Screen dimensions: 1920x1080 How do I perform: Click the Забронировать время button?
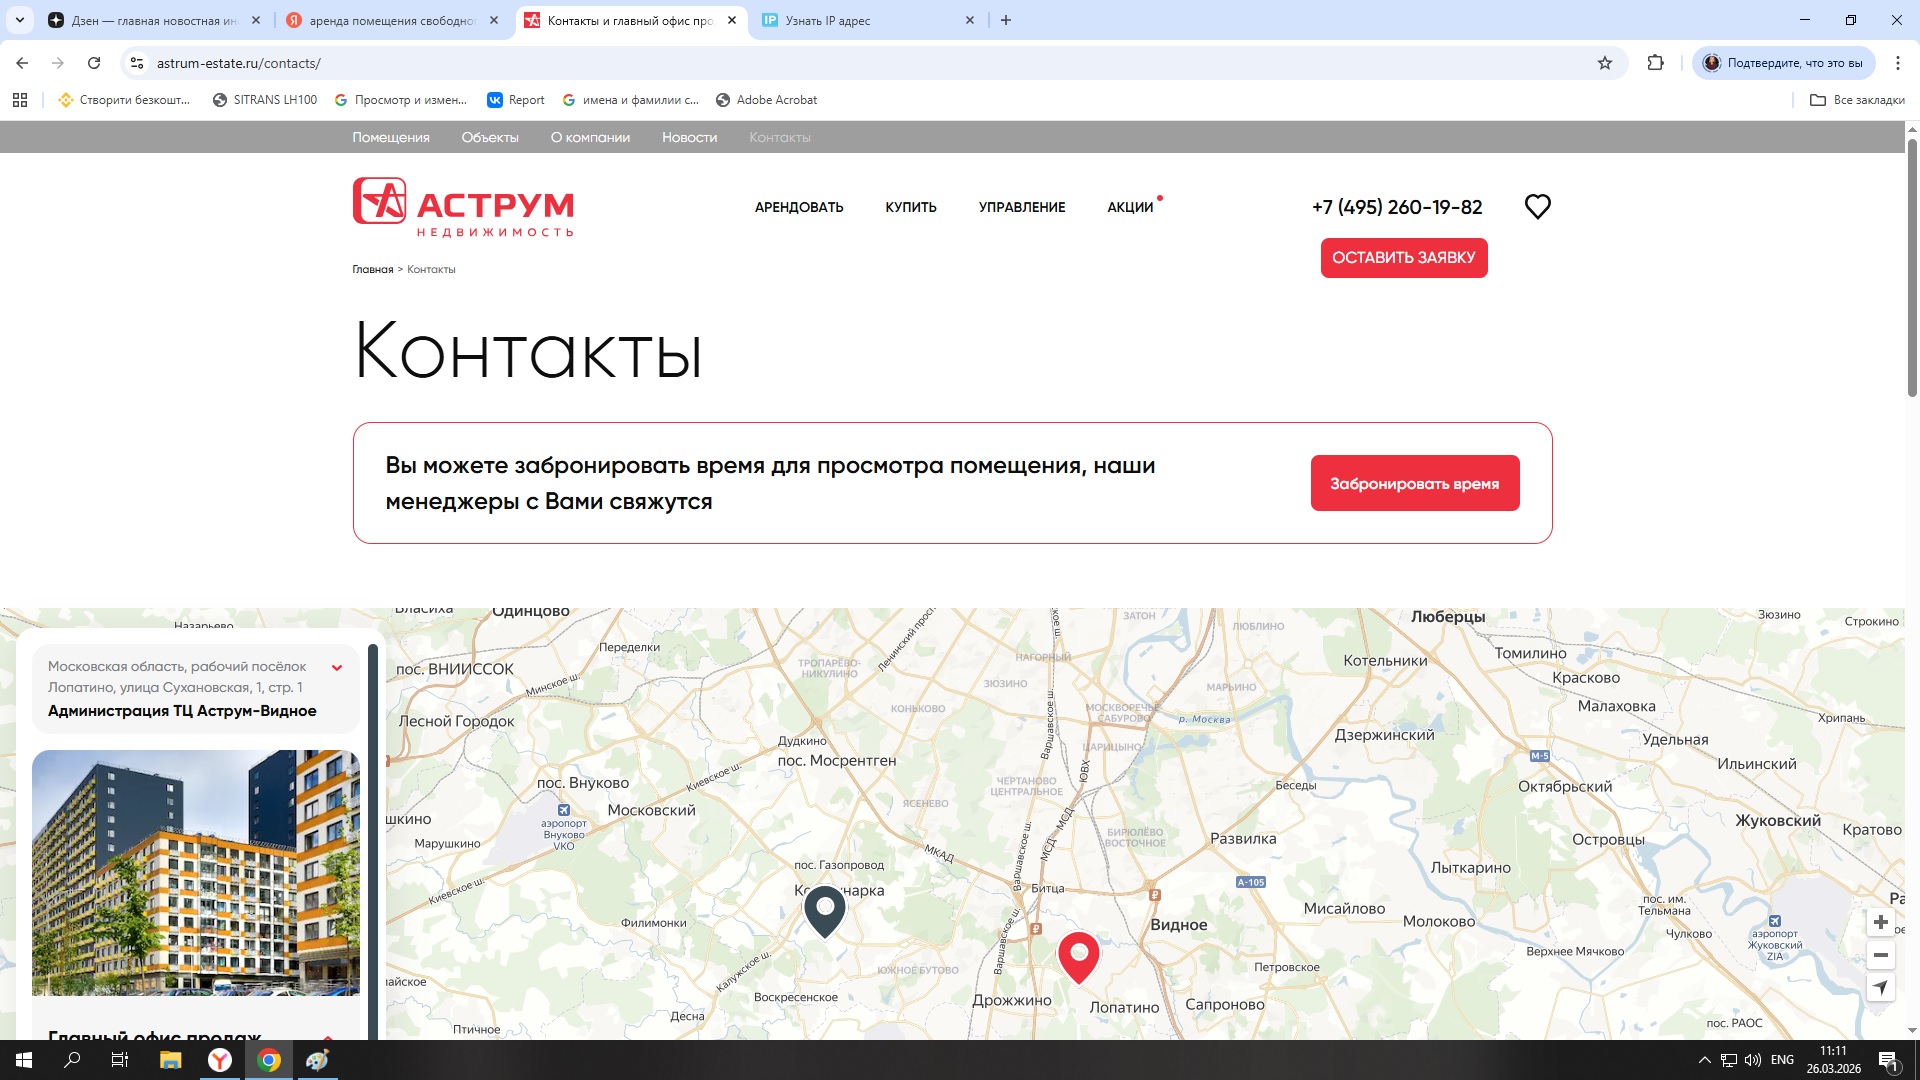(x=1414, y=483)
